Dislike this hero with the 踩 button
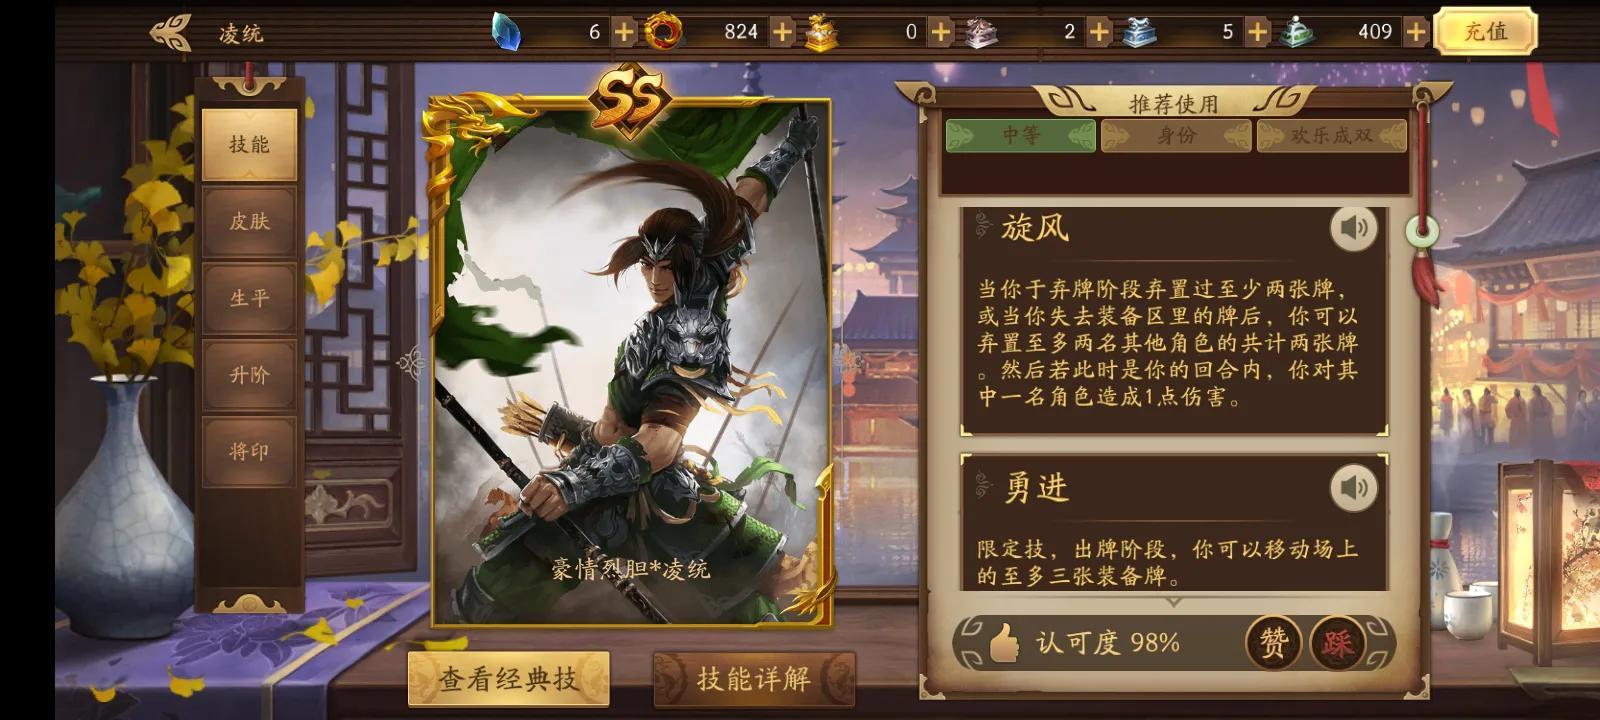This screenshot has width=1600, height=720. pos(1337,643)
